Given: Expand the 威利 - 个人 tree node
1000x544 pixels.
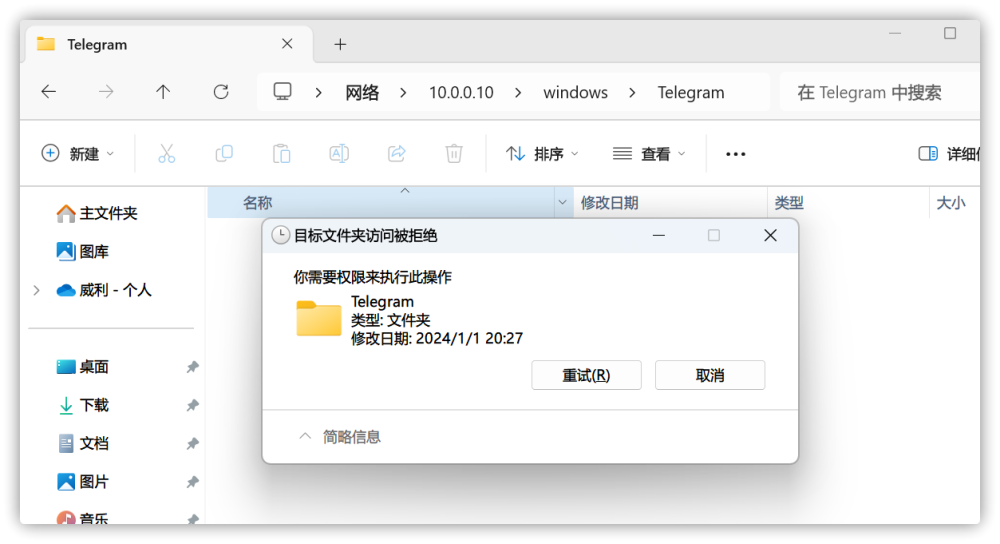Looking at the screenshot, I should click(x=36, y=290).
